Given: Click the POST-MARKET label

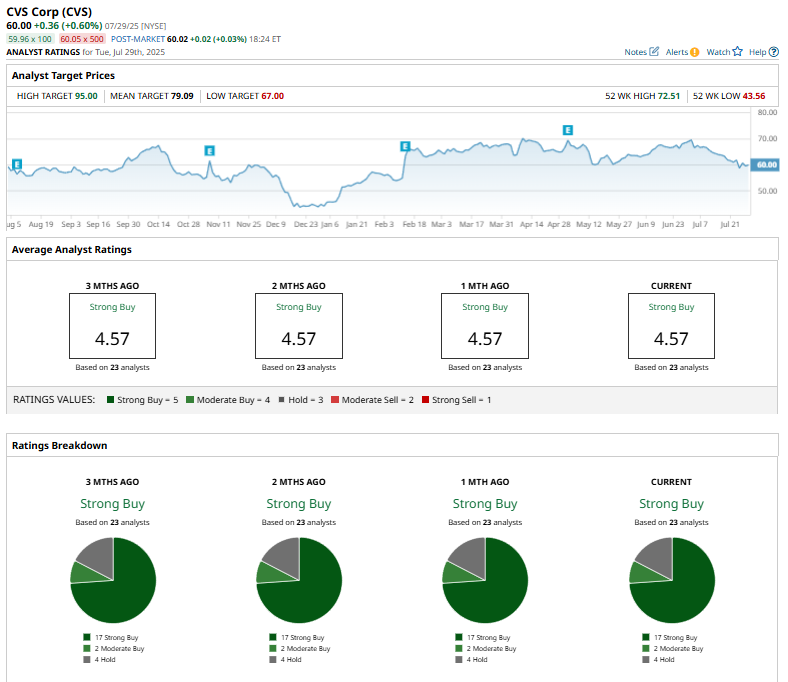Looking at the screenshot, I should click(x=138, y=39).
